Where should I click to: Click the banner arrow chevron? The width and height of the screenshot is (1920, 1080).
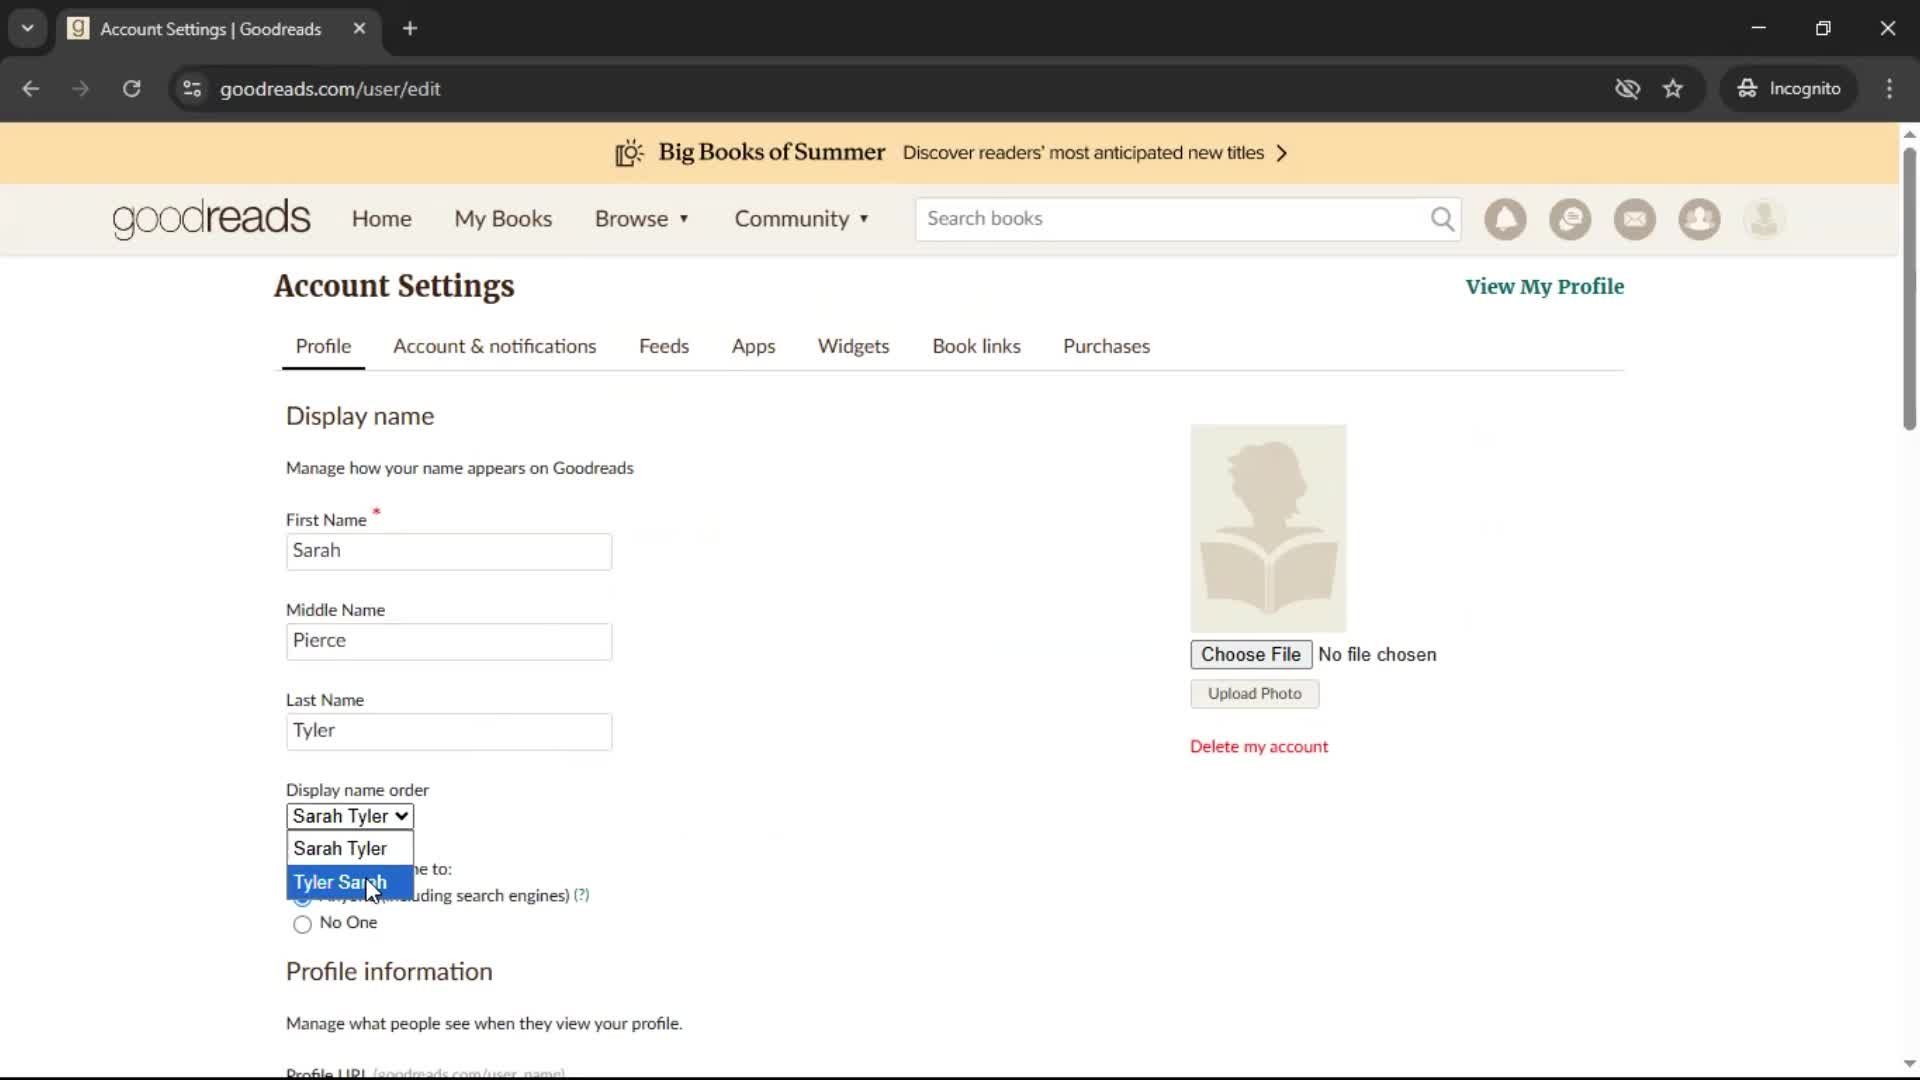coord(1282,153)
